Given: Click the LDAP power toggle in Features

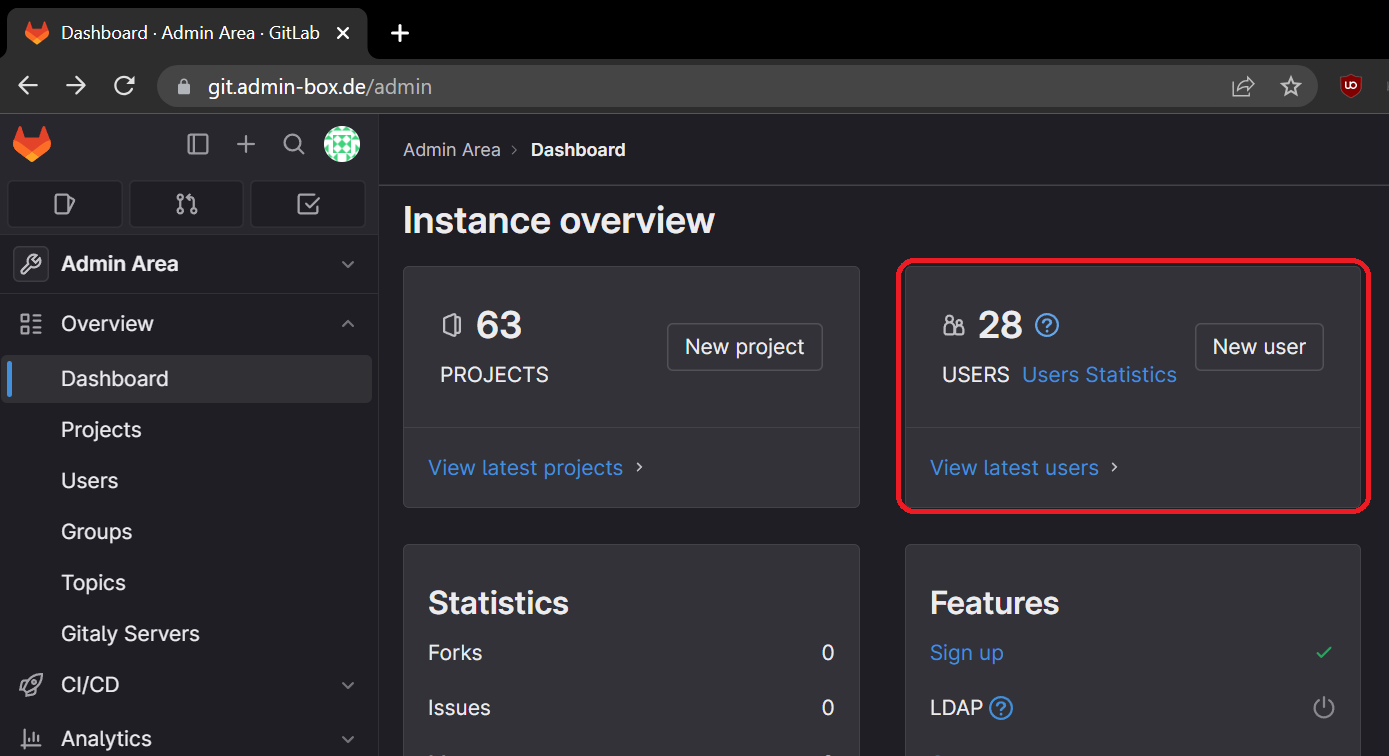Looking at the screenshot, I should click(x=1323, y=707).
